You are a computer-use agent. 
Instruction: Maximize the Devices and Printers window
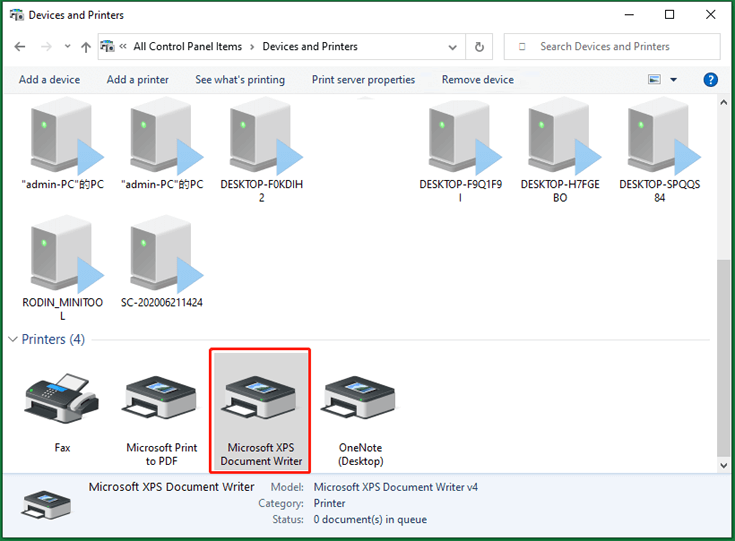(669, 15)
